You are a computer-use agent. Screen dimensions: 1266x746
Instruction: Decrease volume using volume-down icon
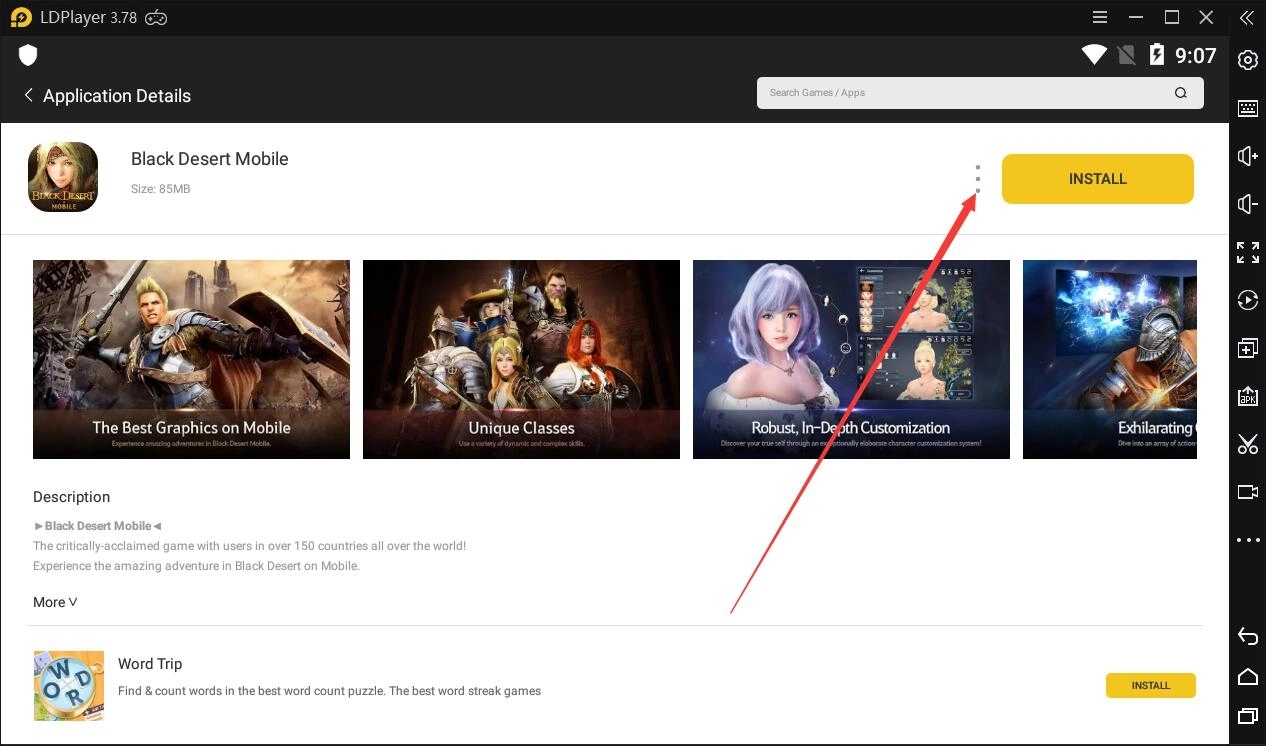[1247, 204]
